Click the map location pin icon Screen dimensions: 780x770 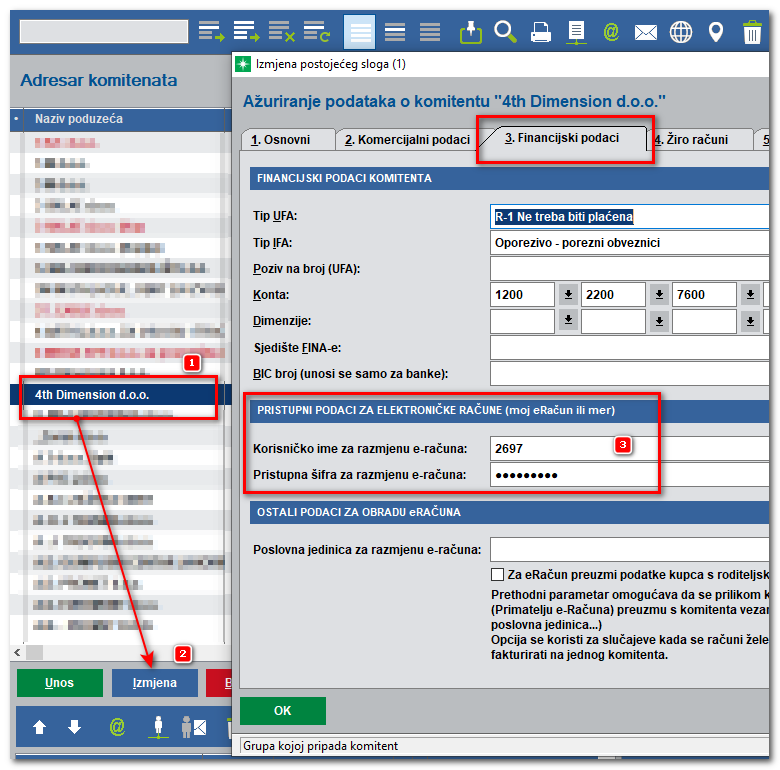[716, 32]
